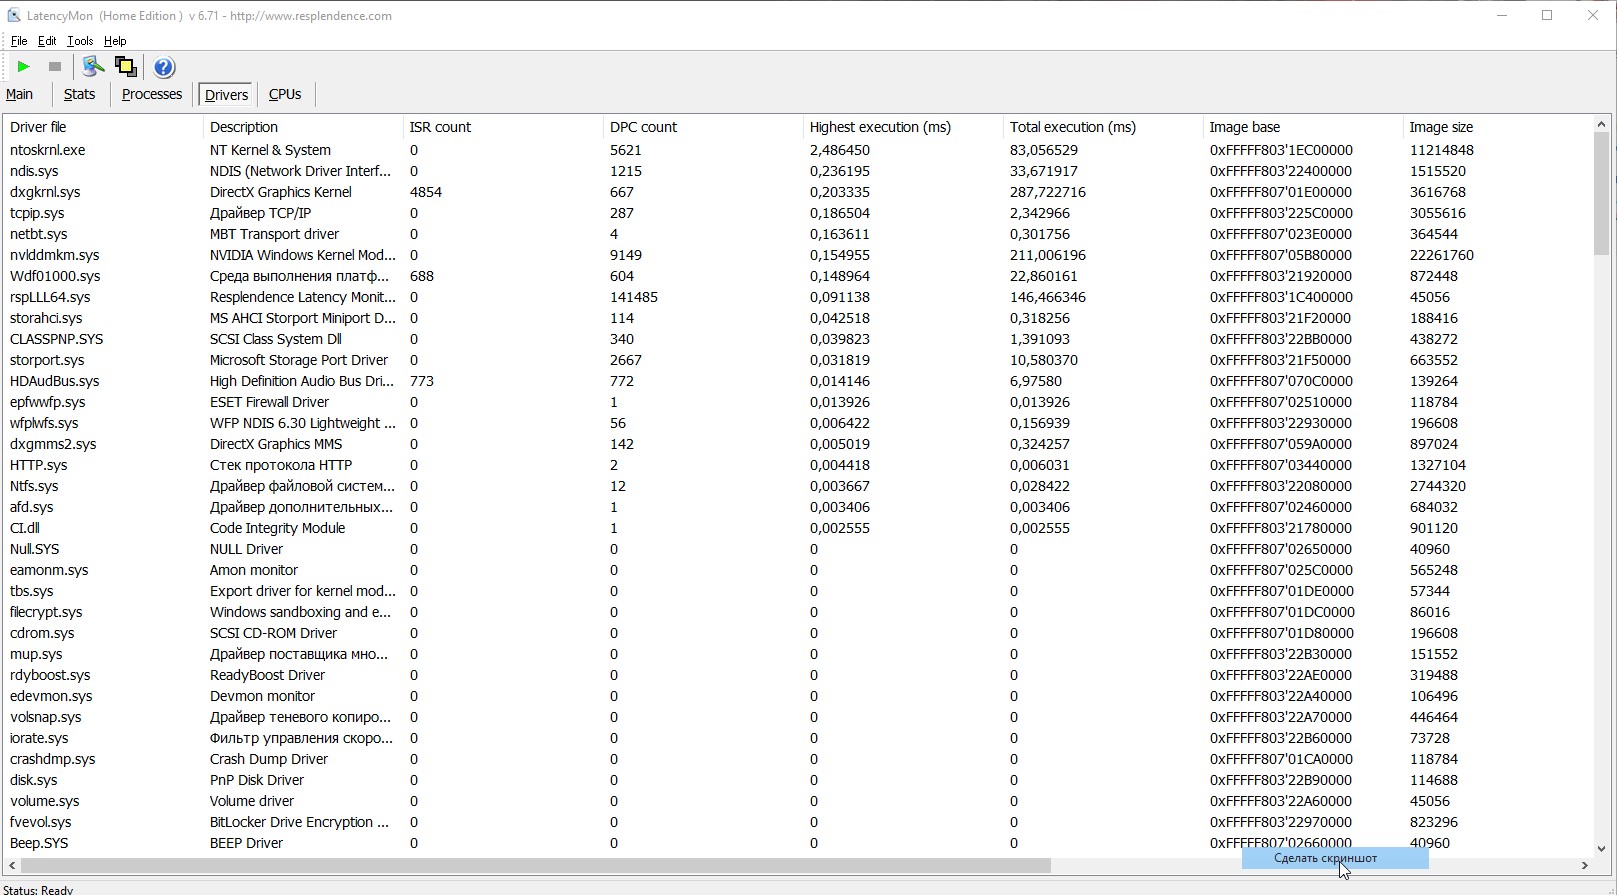Click highest execution value 2,486450
Screen dimensions: 1617x895
click(840, 150)
